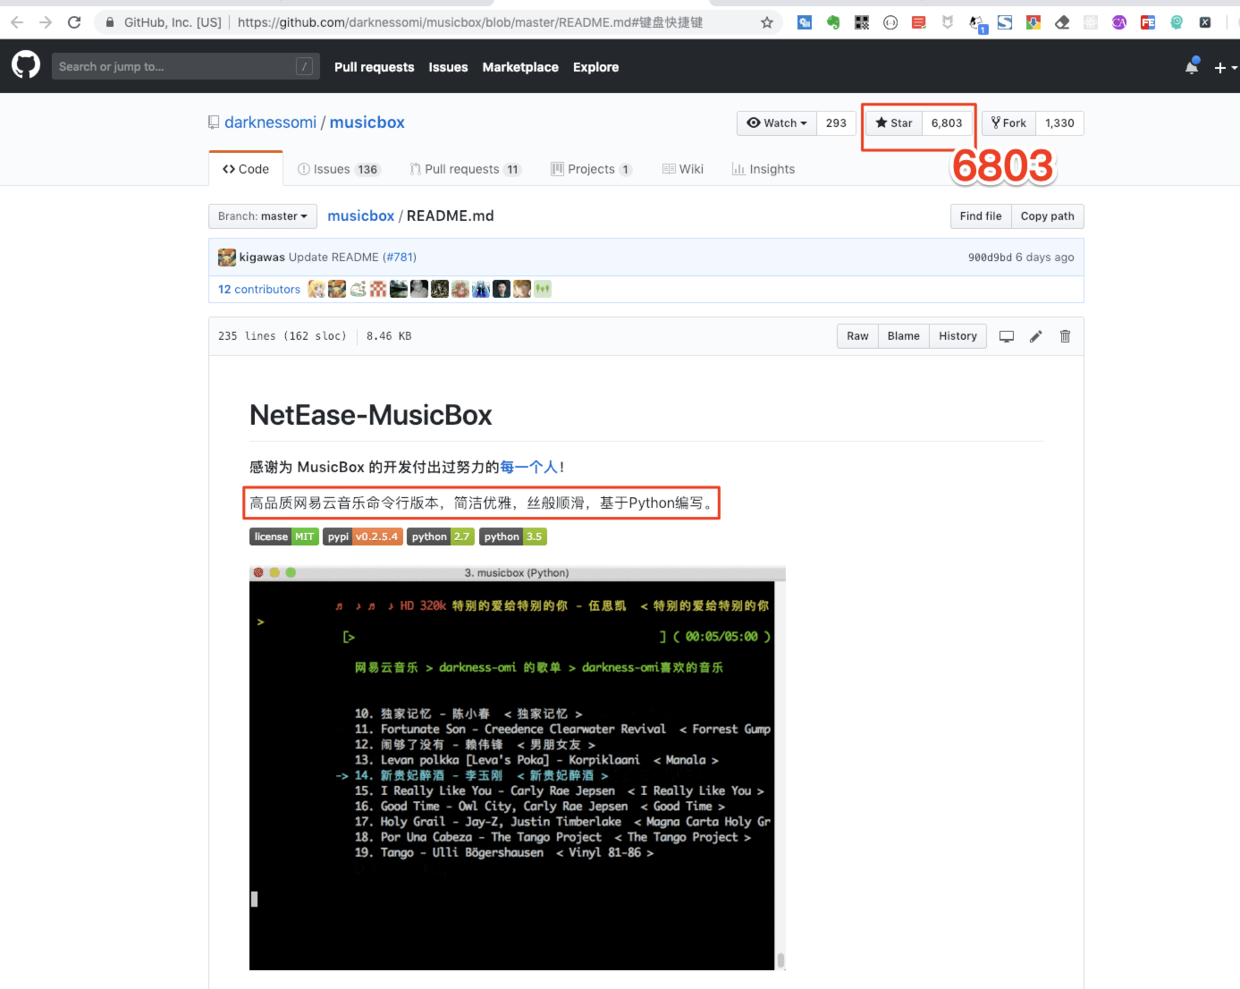Image resolution: width=1240 pixels, height=989 pixels.
Task: Open the Projects tab
Action: (x=591, y=169)
